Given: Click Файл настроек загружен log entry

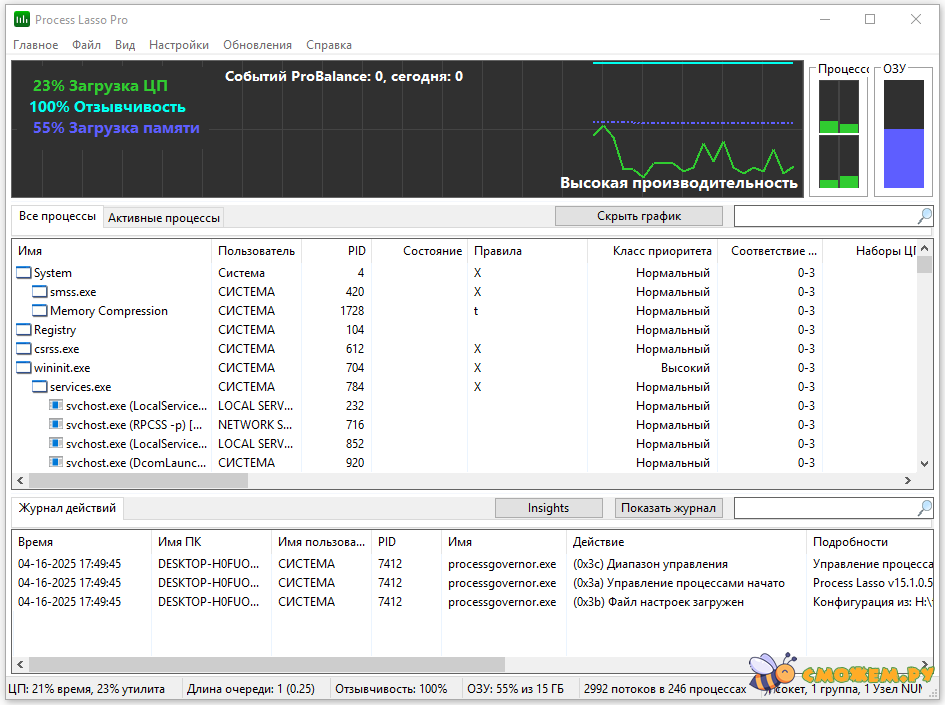Looking at the screenshot, I should click(658, 602).
